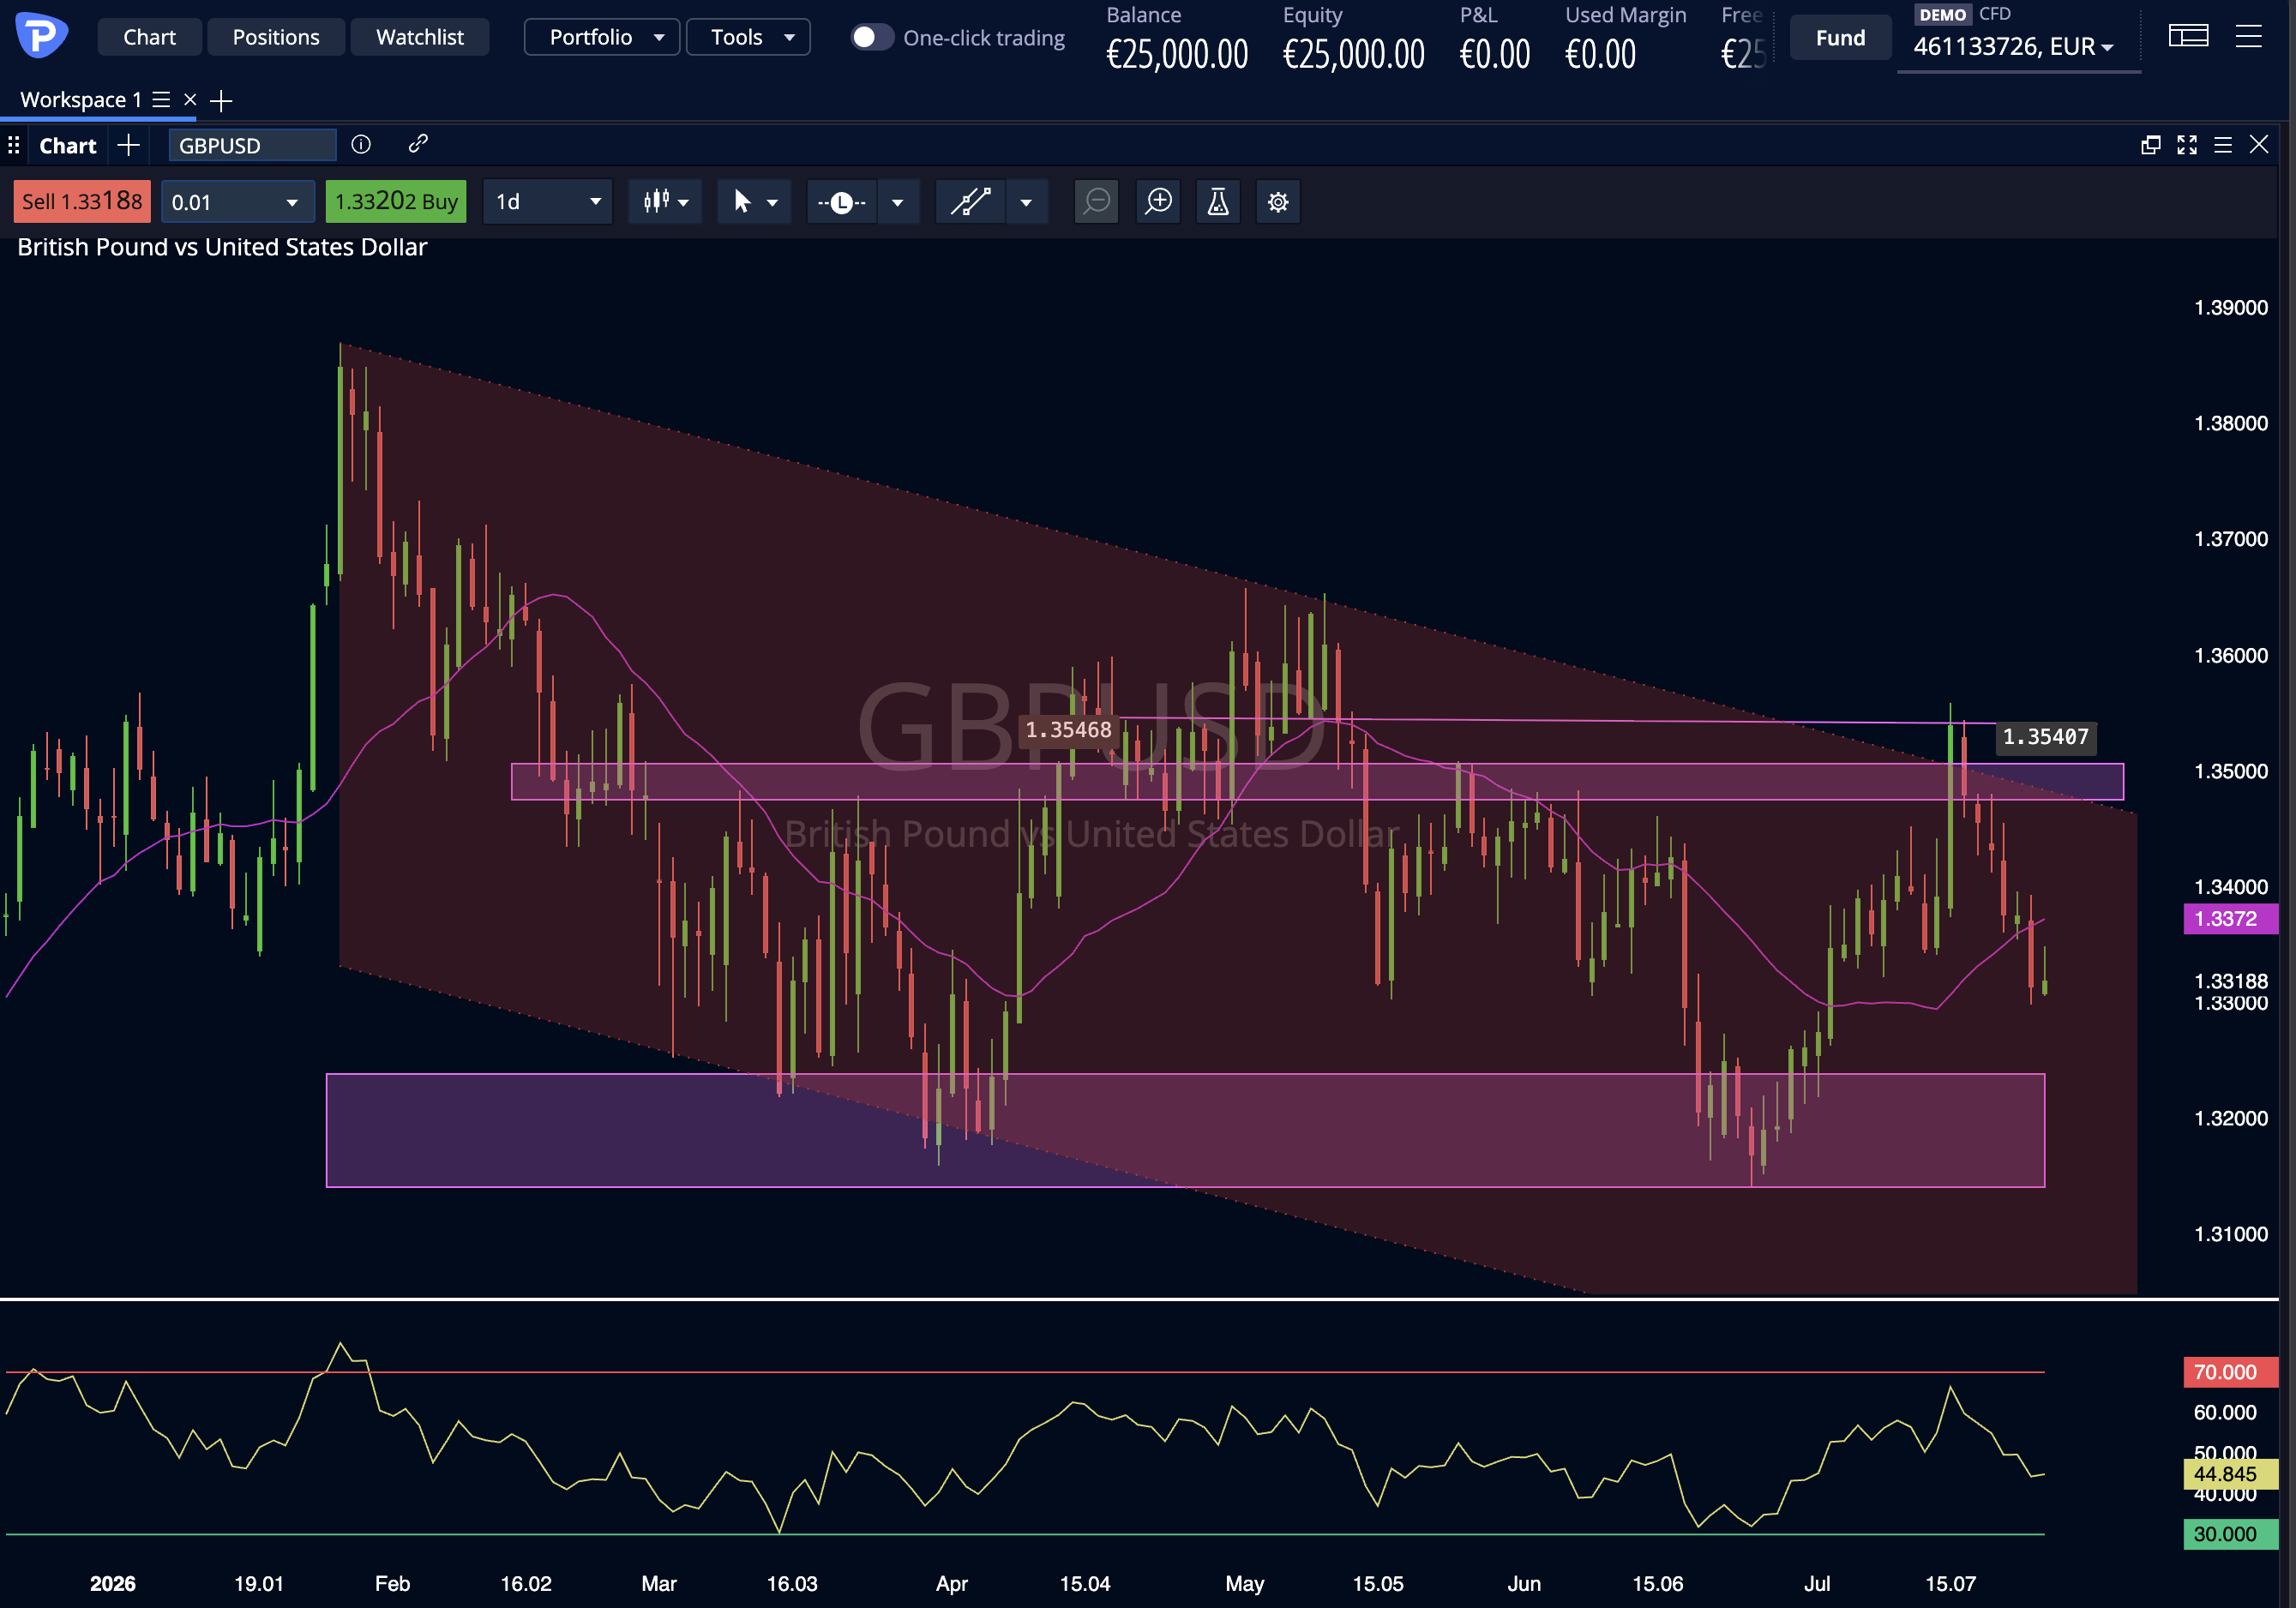
Task: Open the Chart top menu item
Action: click(149, 37)
